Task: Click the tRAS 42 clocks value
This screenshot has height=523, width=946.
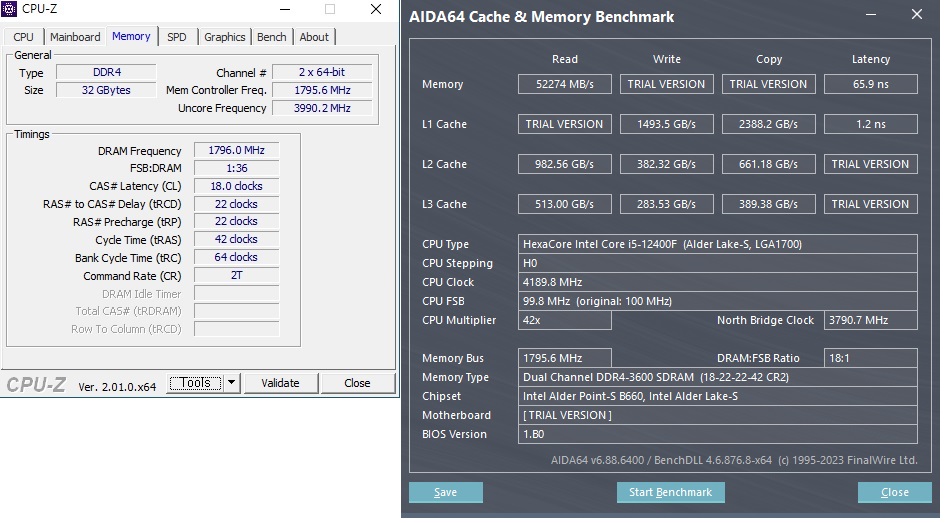Action: [x=236, y=239]
